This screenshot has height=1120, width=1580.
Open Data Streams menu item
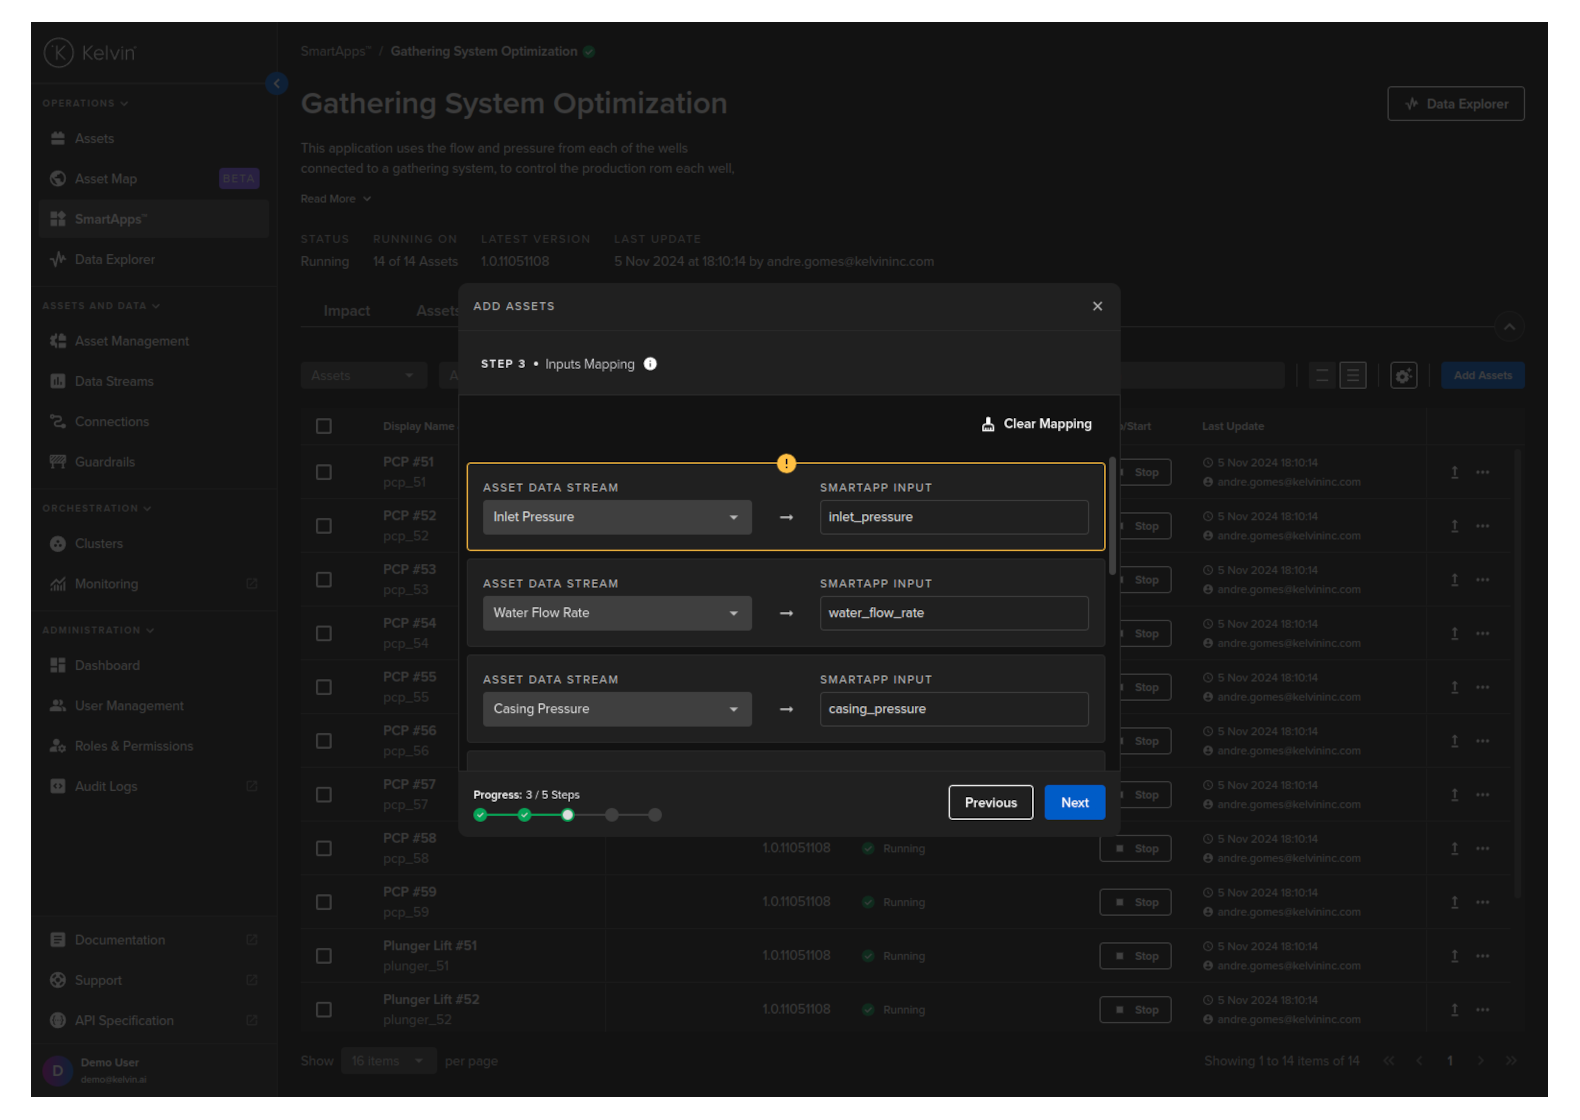click(114, 381)
